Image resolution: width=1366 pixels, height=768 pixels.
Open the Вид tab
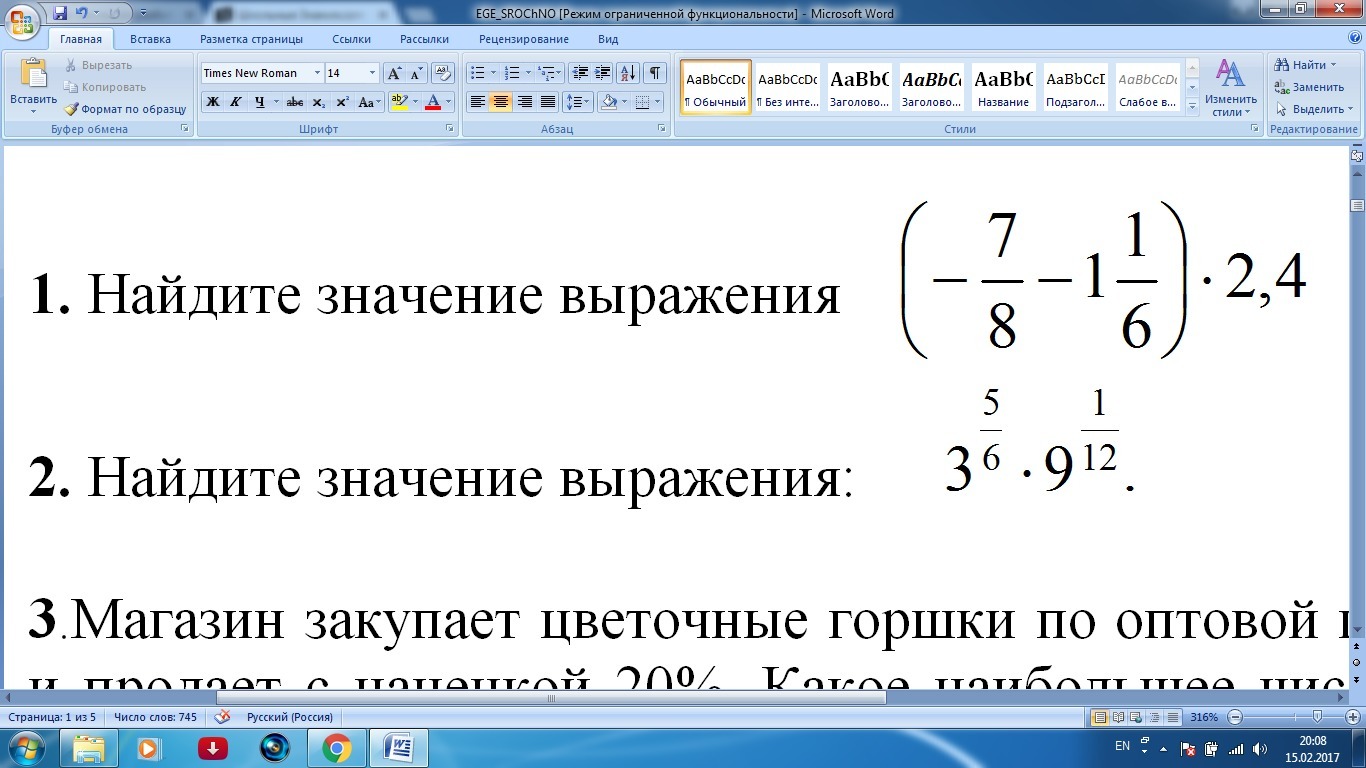608,39
